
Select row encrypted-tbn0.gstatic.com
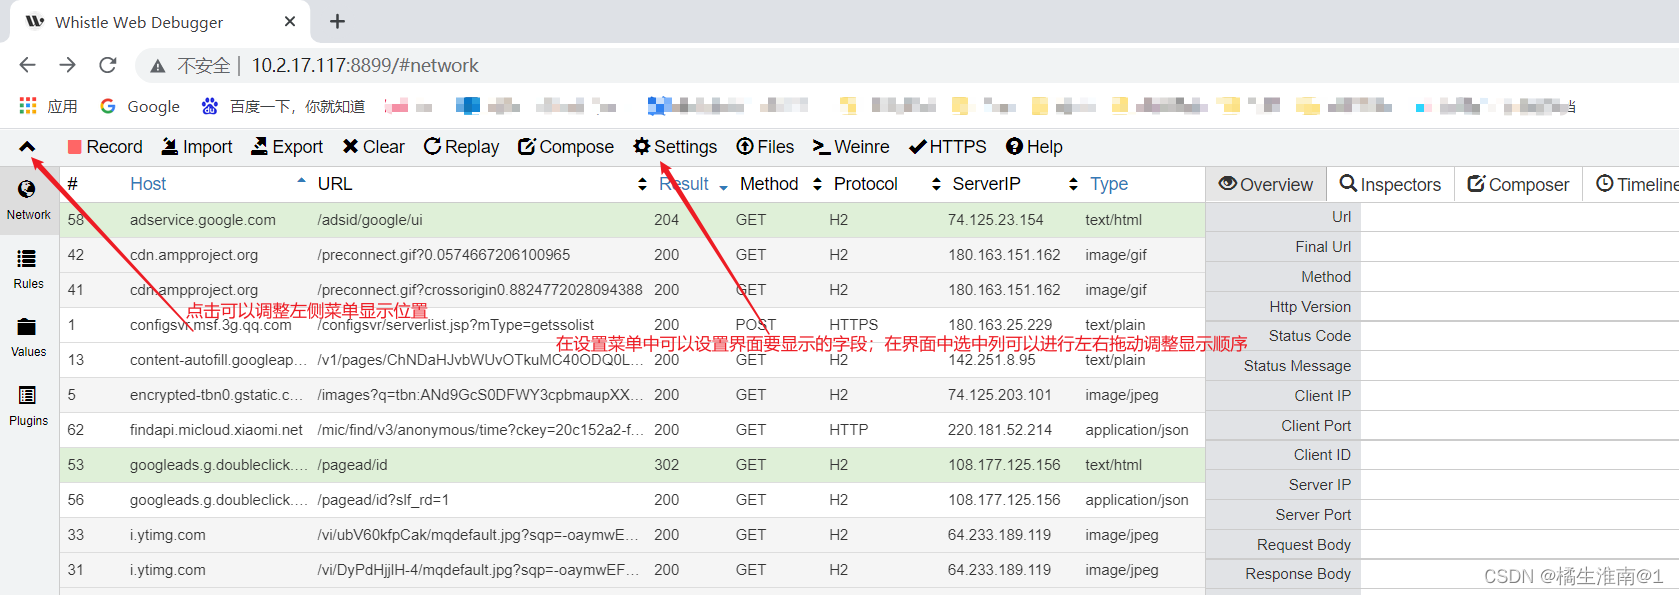click(632, 395)
